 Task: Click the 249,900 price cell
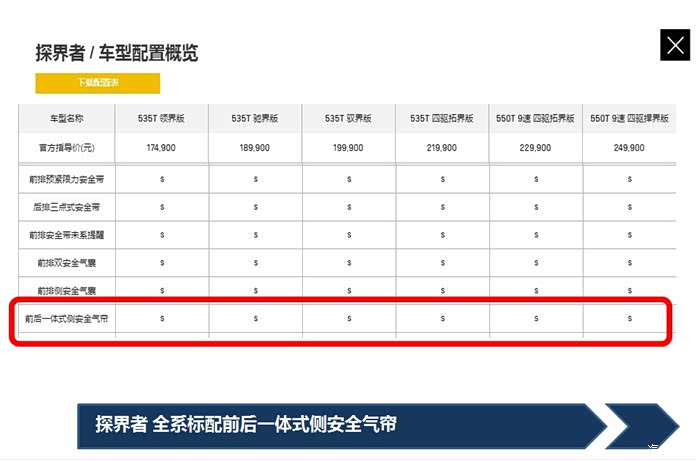coord(629,148)
